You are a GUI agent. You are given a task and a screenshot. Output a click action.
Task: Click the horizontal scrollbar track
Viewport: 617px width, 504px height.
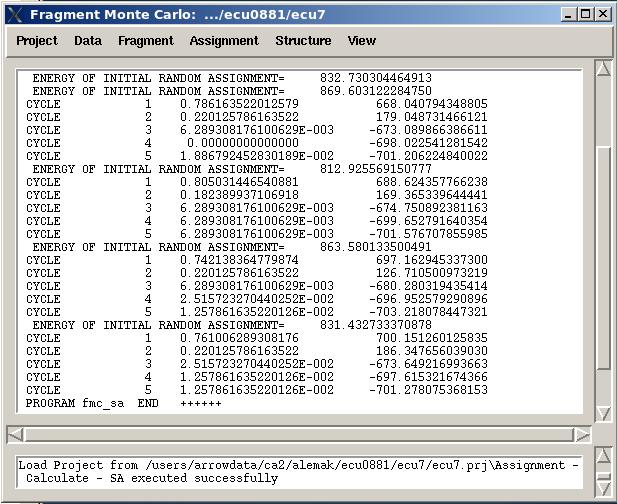click(300, 434)
